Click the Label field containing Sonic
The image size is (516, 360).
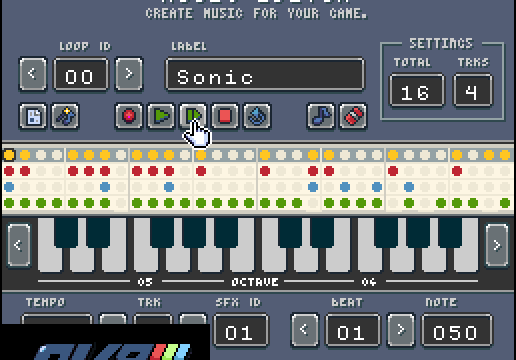point(265,74)
